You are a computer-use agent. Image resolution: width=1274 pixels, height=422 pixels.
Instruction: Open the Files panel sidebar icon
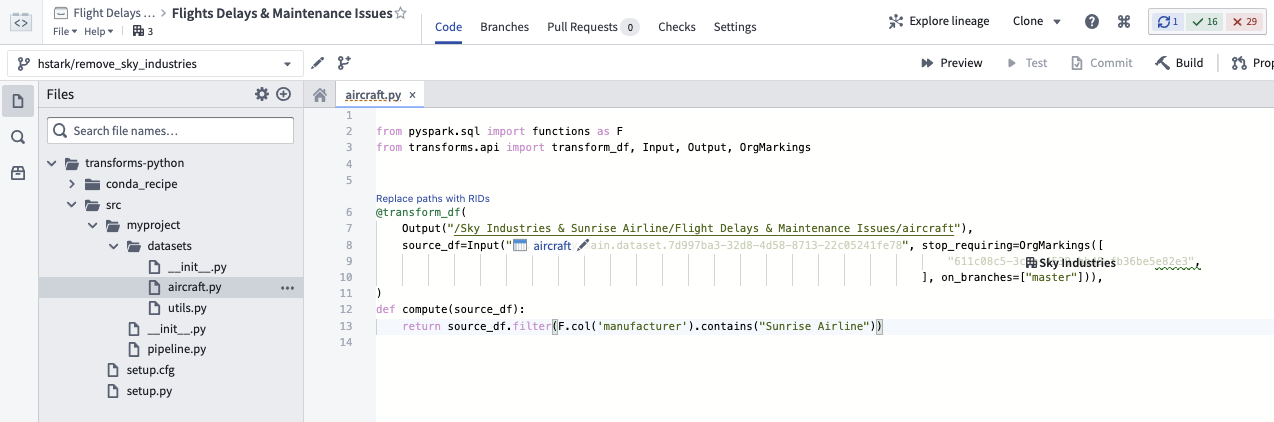point(17,101)
